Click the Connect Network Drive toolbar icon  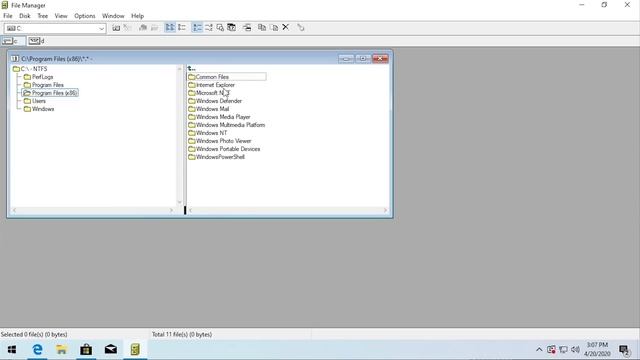pos(116,28)
